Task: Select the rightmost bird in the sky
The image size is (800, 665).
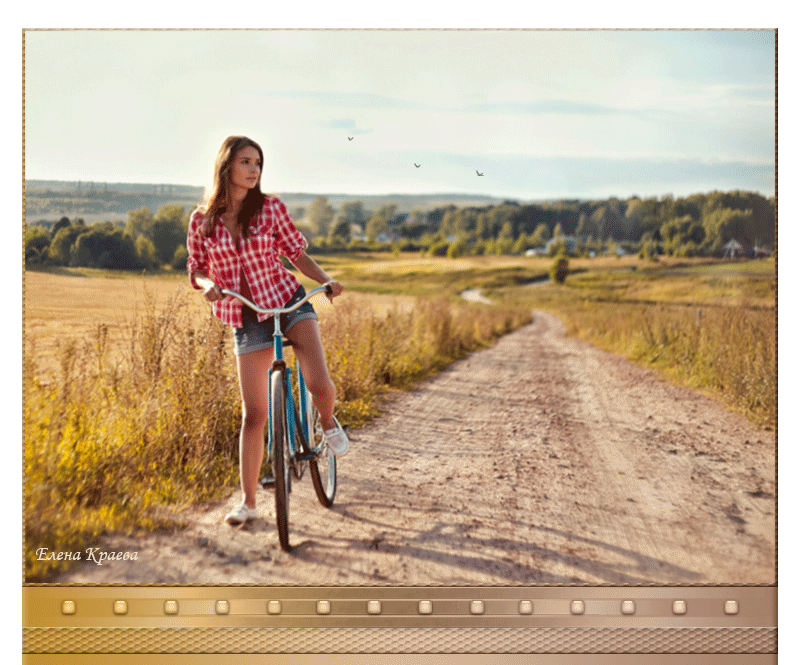Action: [479, 173]
